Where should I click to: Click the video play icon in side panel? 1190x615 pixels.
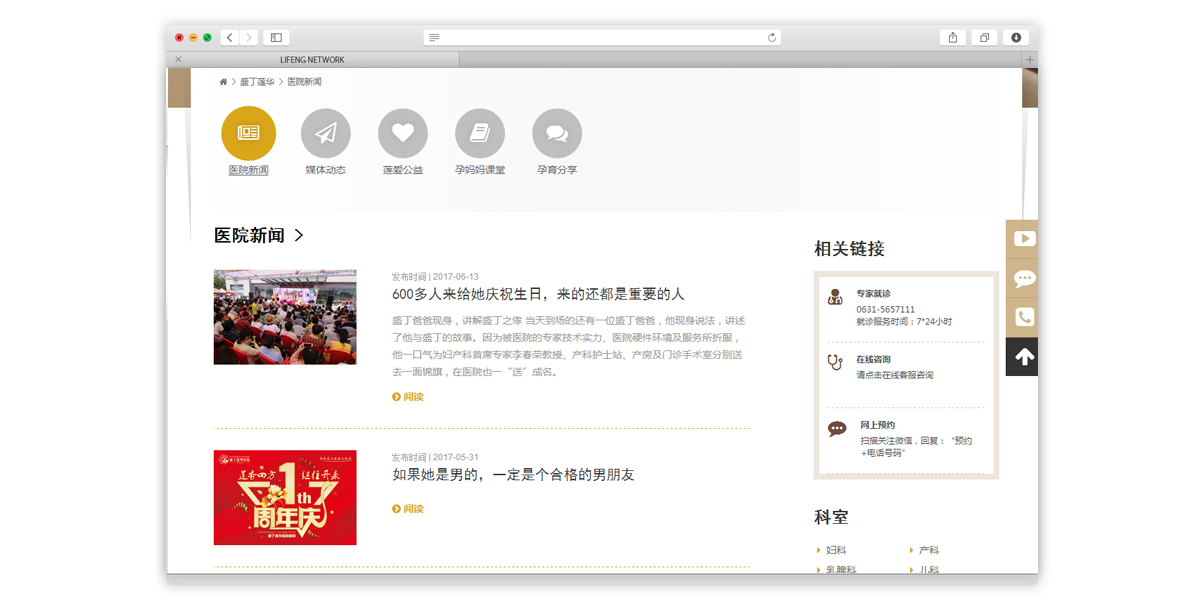(x=1024, y=239)
